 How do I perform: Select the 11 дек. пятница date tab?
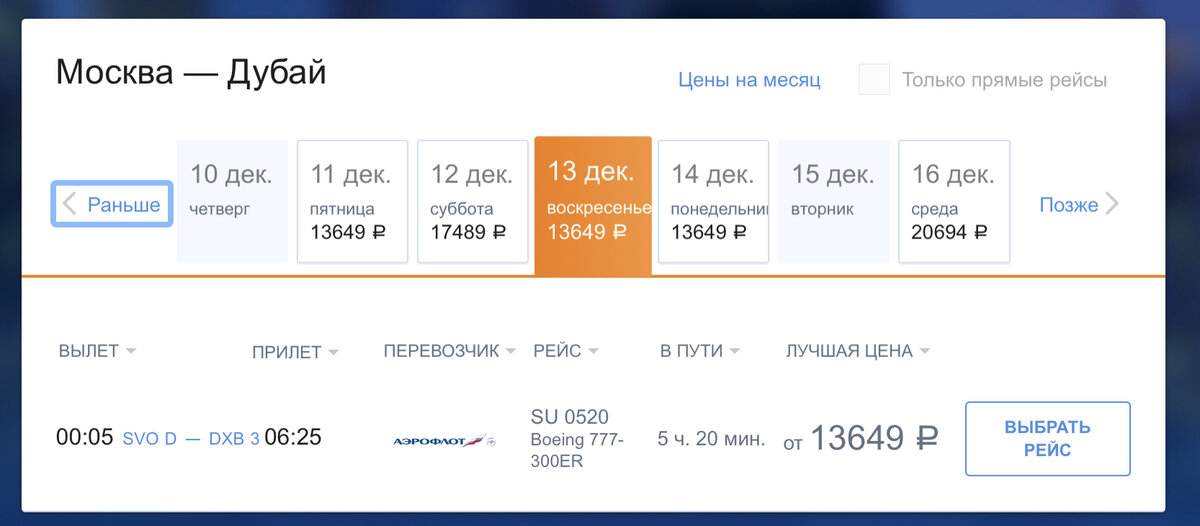point(352,201)
